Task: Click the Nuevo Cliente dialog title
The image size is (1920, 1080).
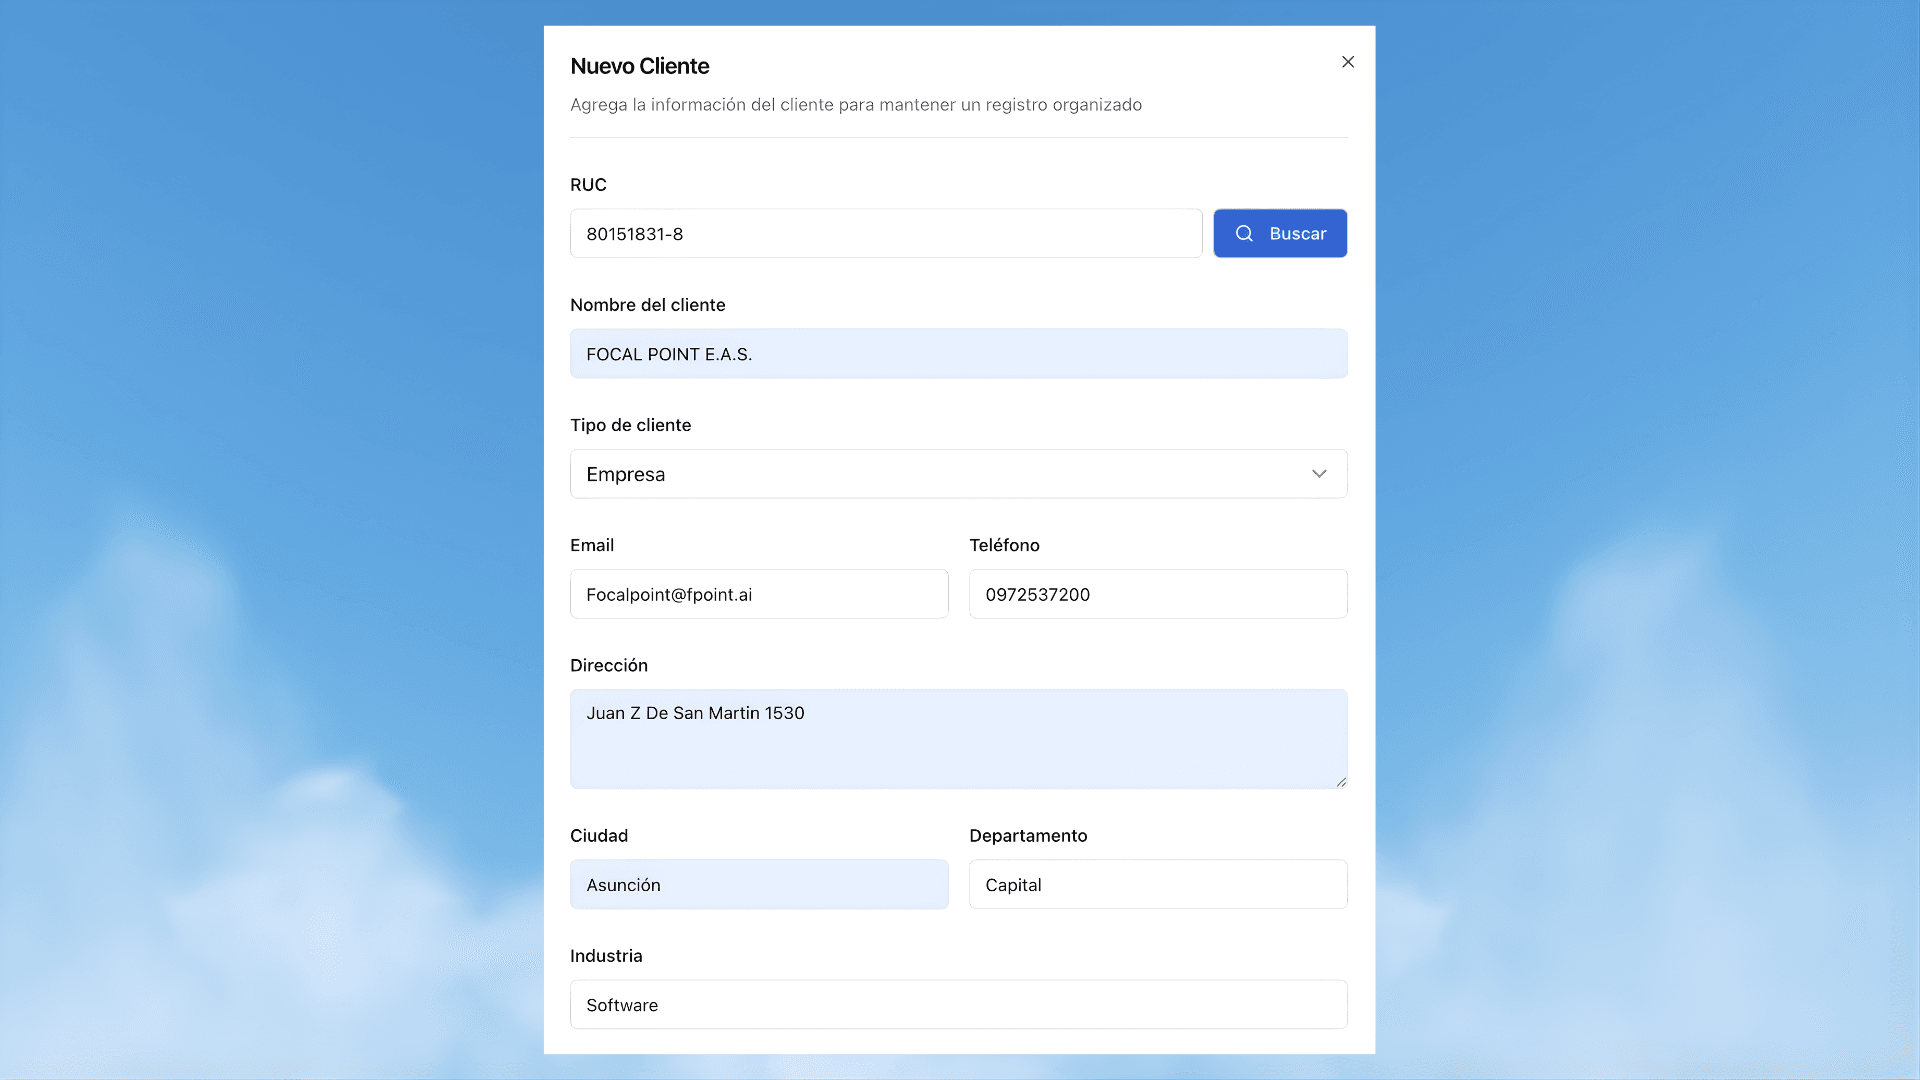Action: pyautogui.click(x=639, y=66)
